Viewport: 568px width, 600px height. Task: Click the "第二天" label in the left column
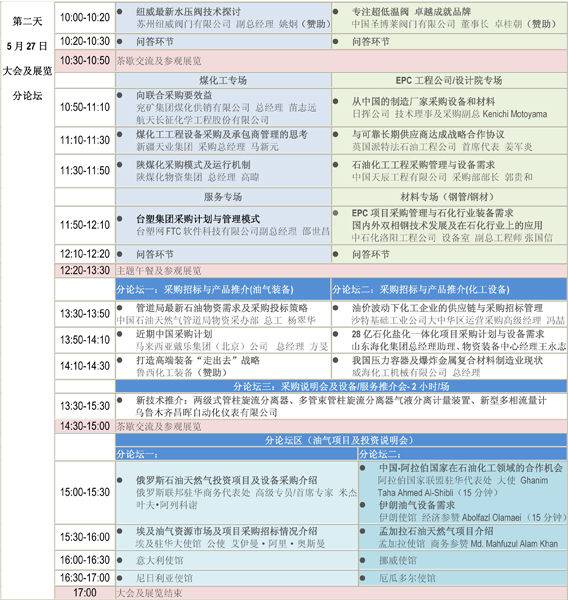pos(27,21)
